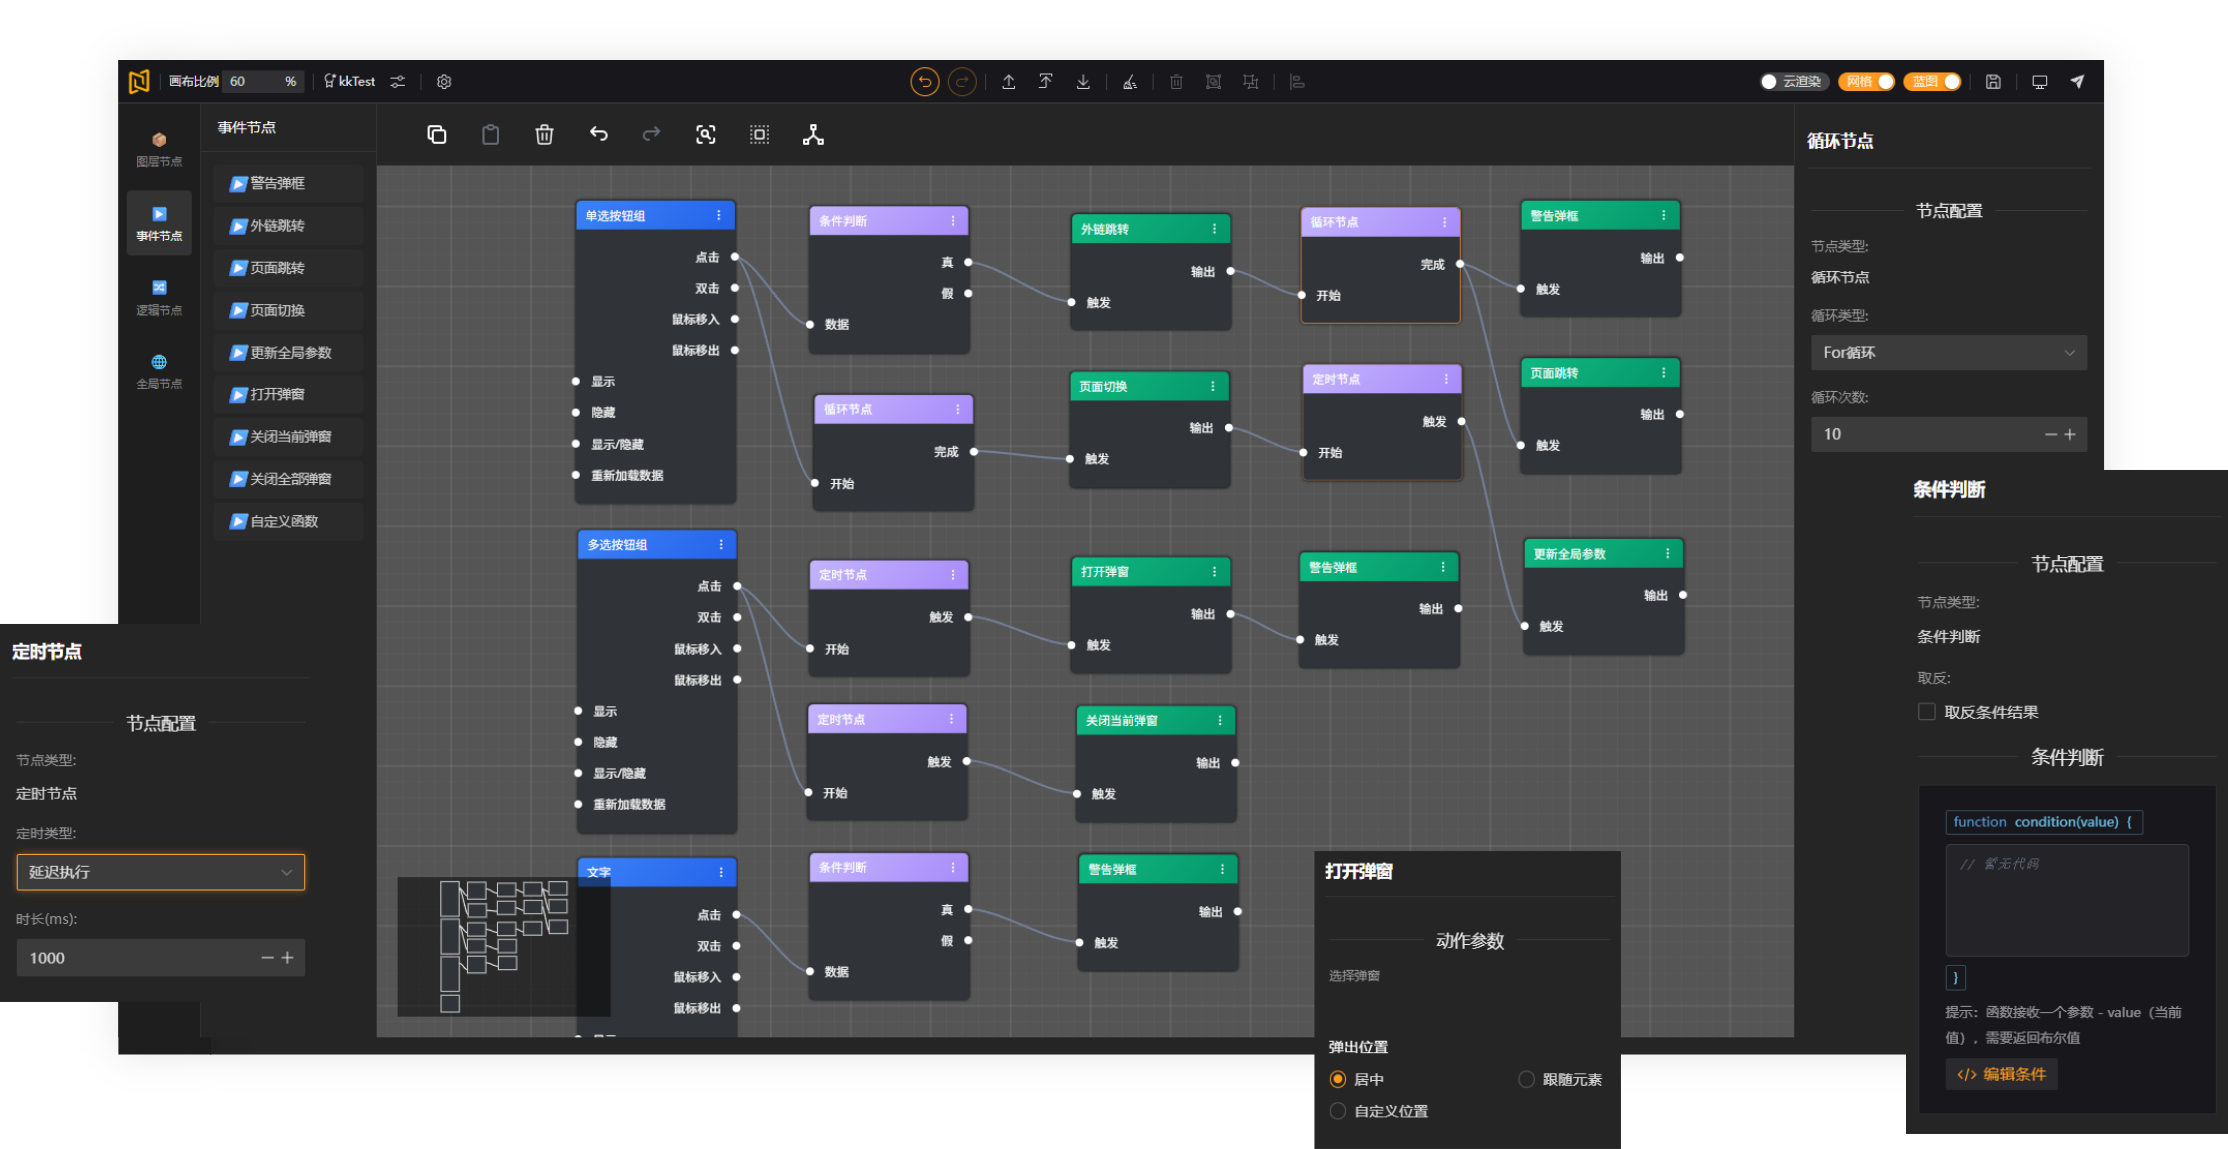Open the menu dots on 单选按钮组 node
2228x1149 pixels.
click(x=719, y=216)
